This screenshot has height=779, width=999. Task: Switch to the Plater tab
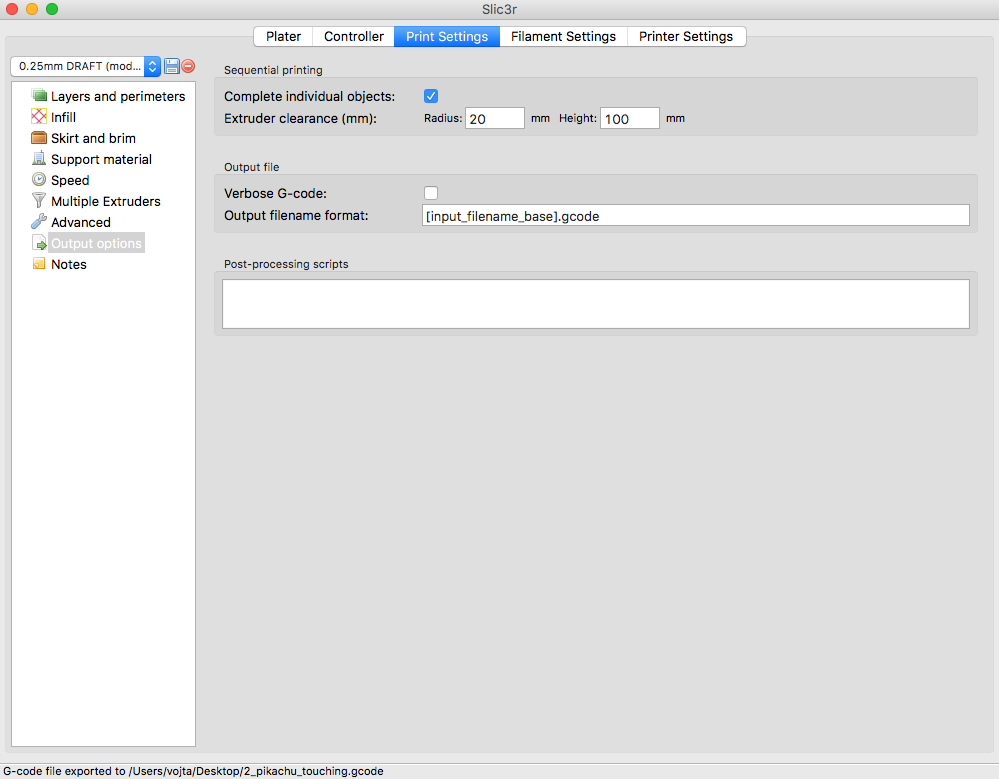283,36
